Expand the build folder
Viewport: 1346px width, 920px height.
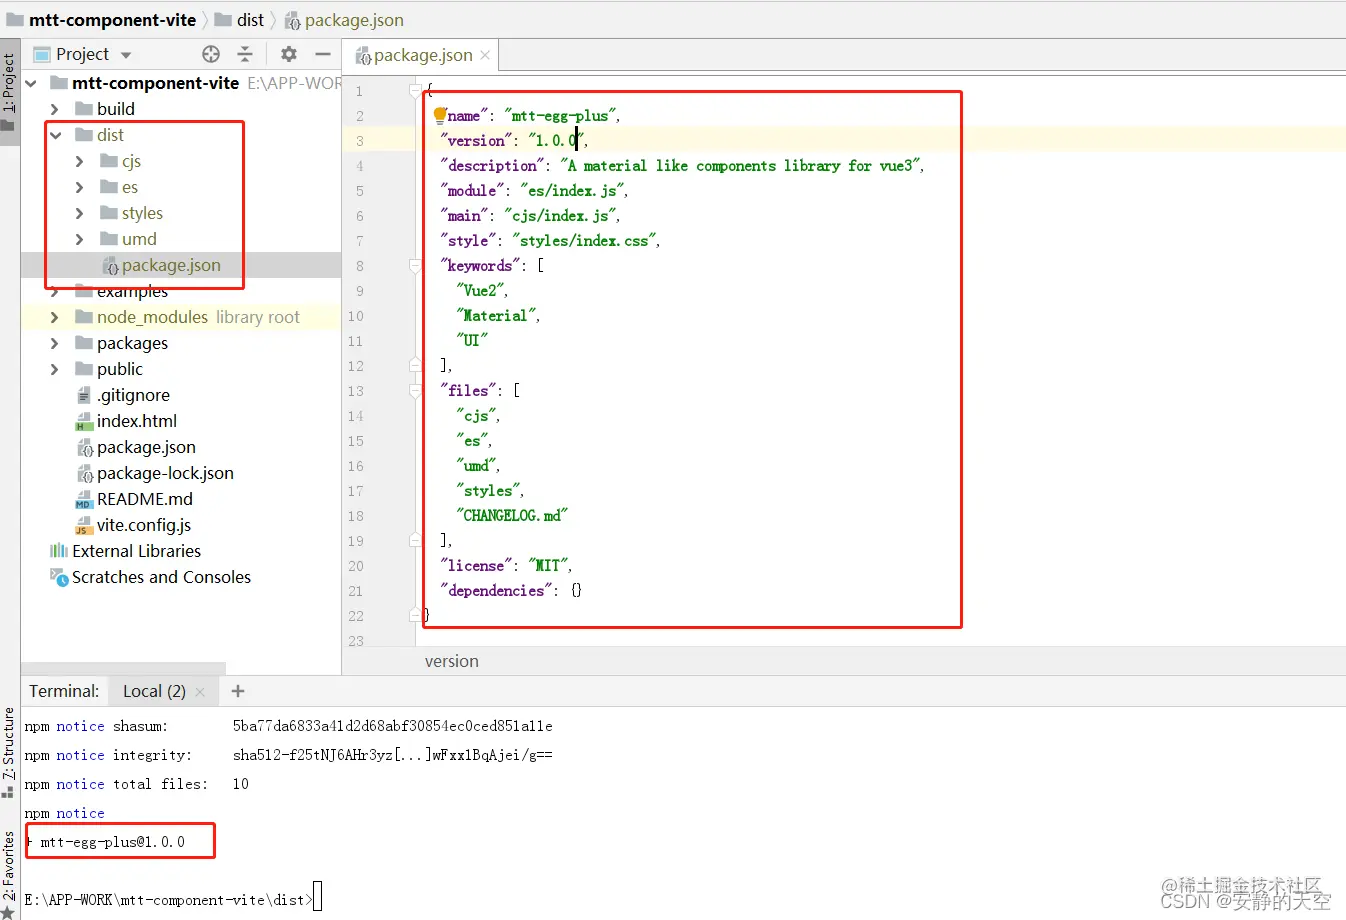(x=54, y=109)
